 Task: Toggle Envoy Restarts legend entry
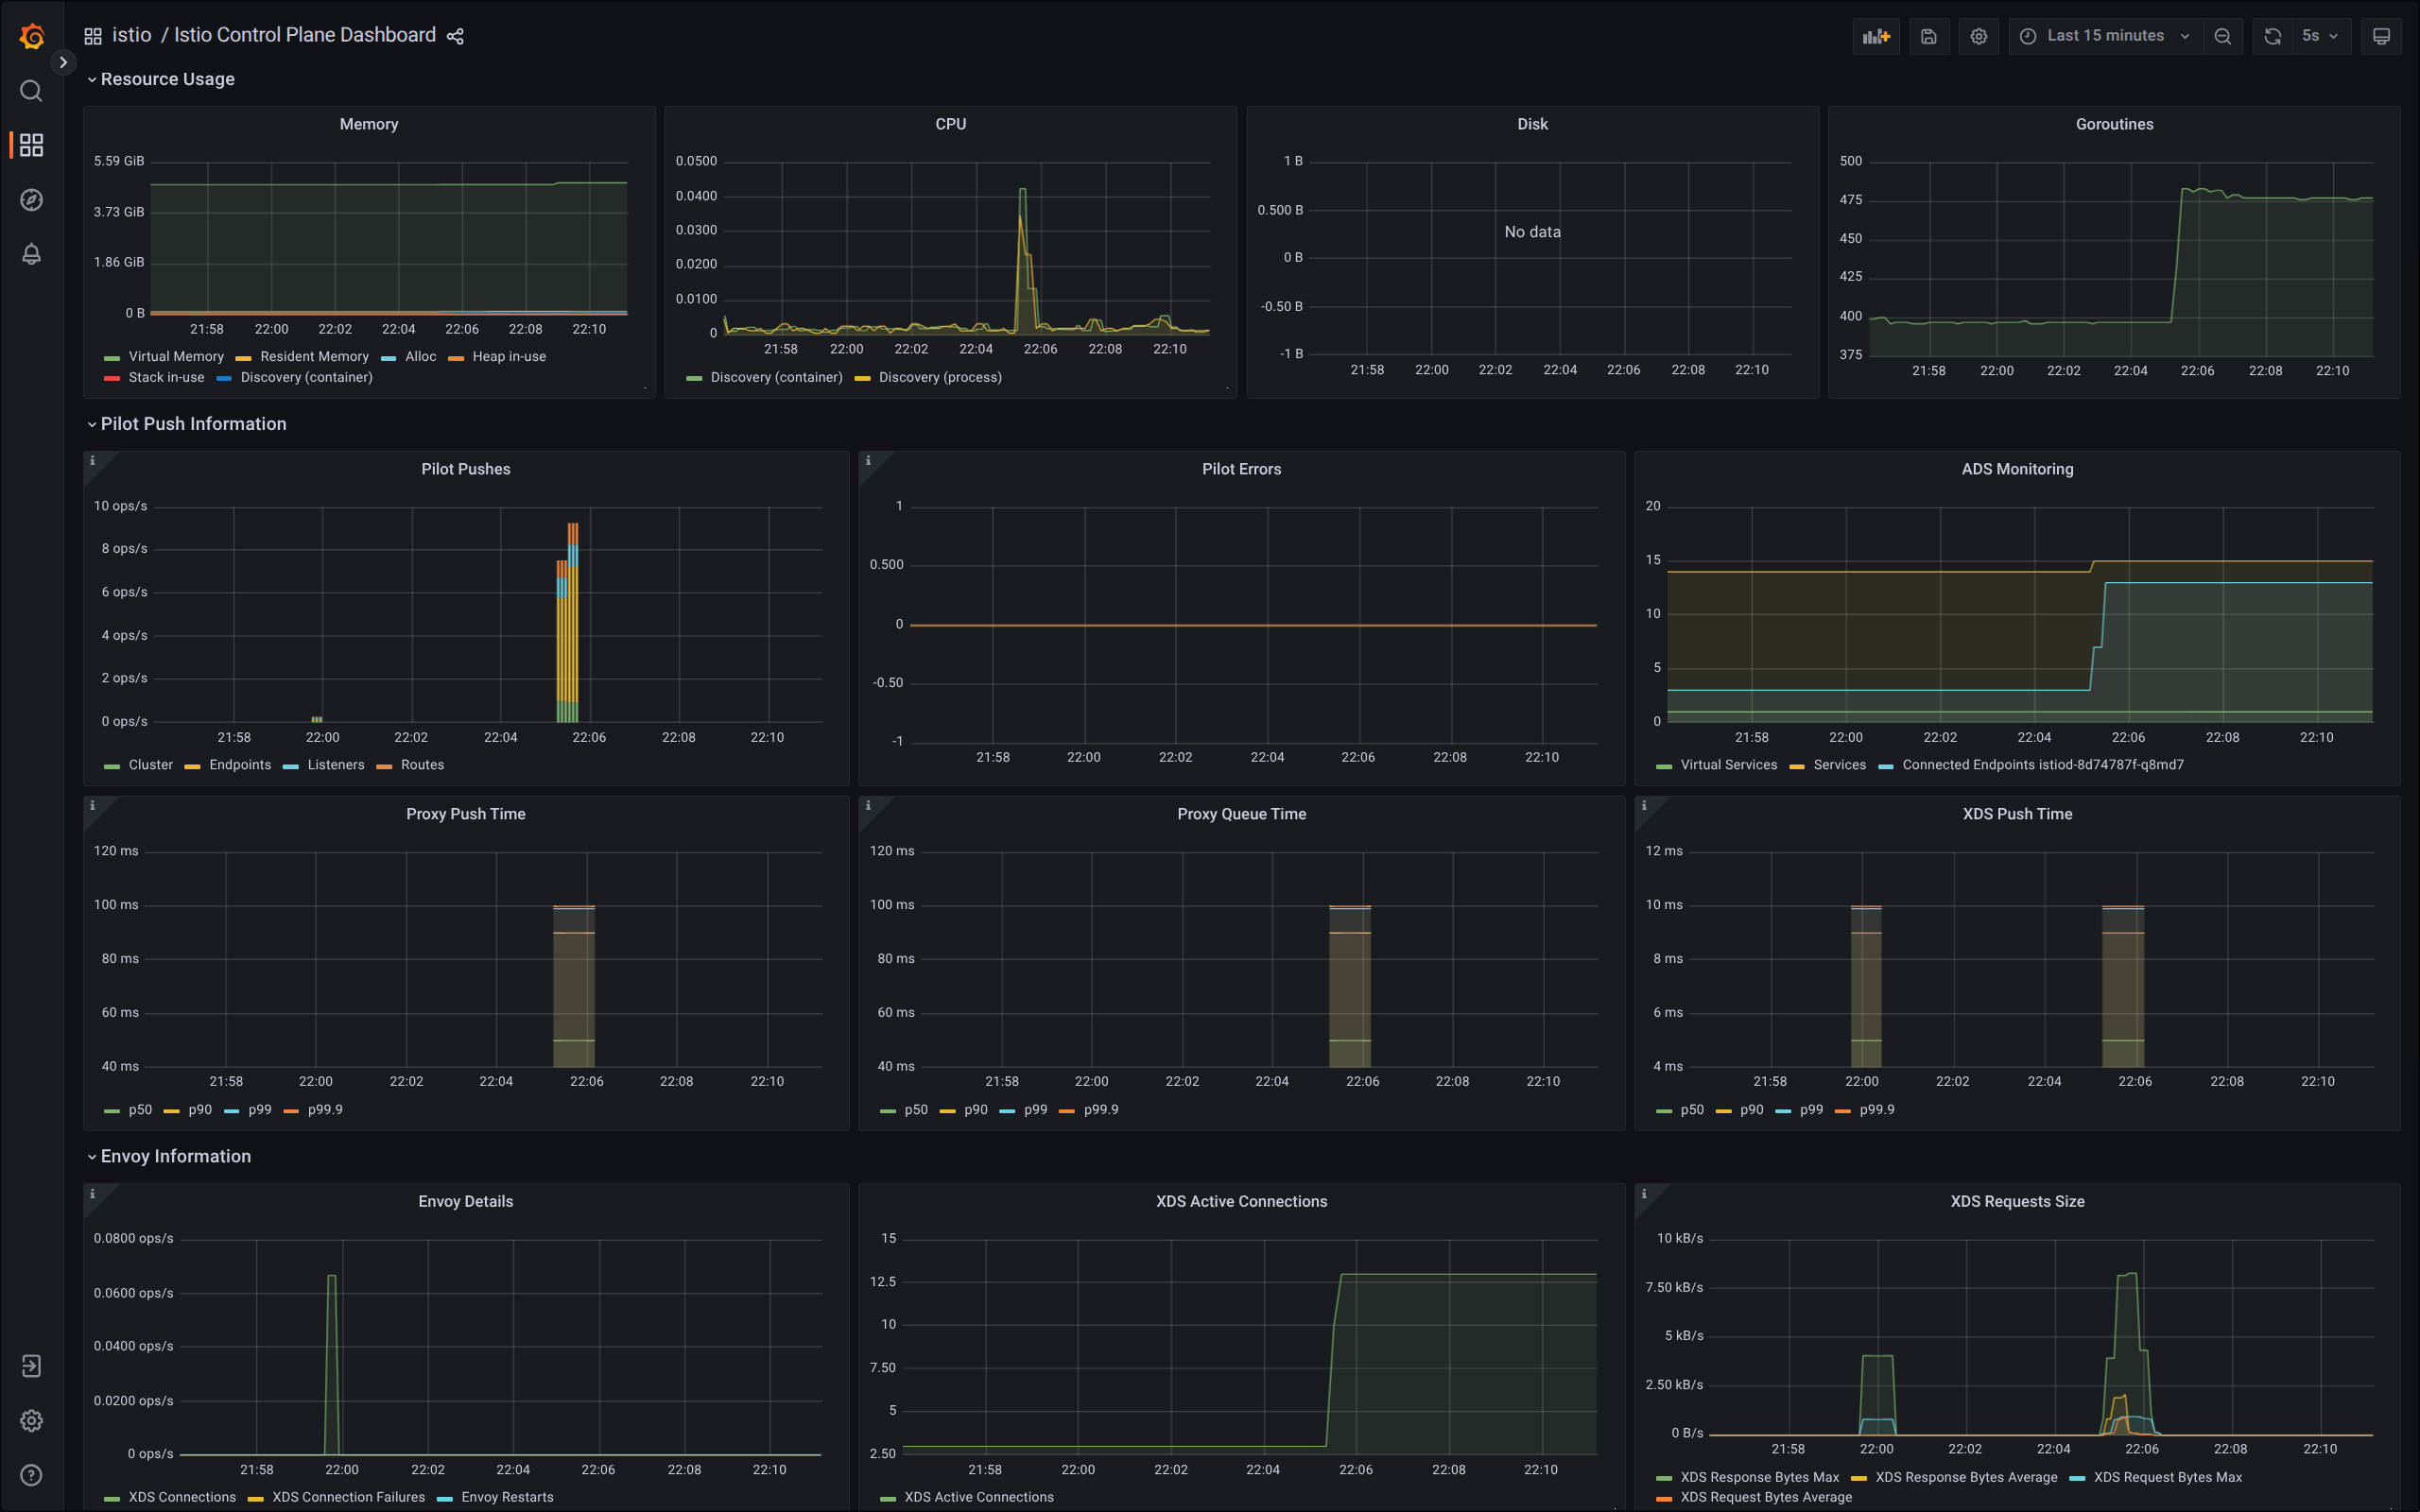coord(507,1497)
